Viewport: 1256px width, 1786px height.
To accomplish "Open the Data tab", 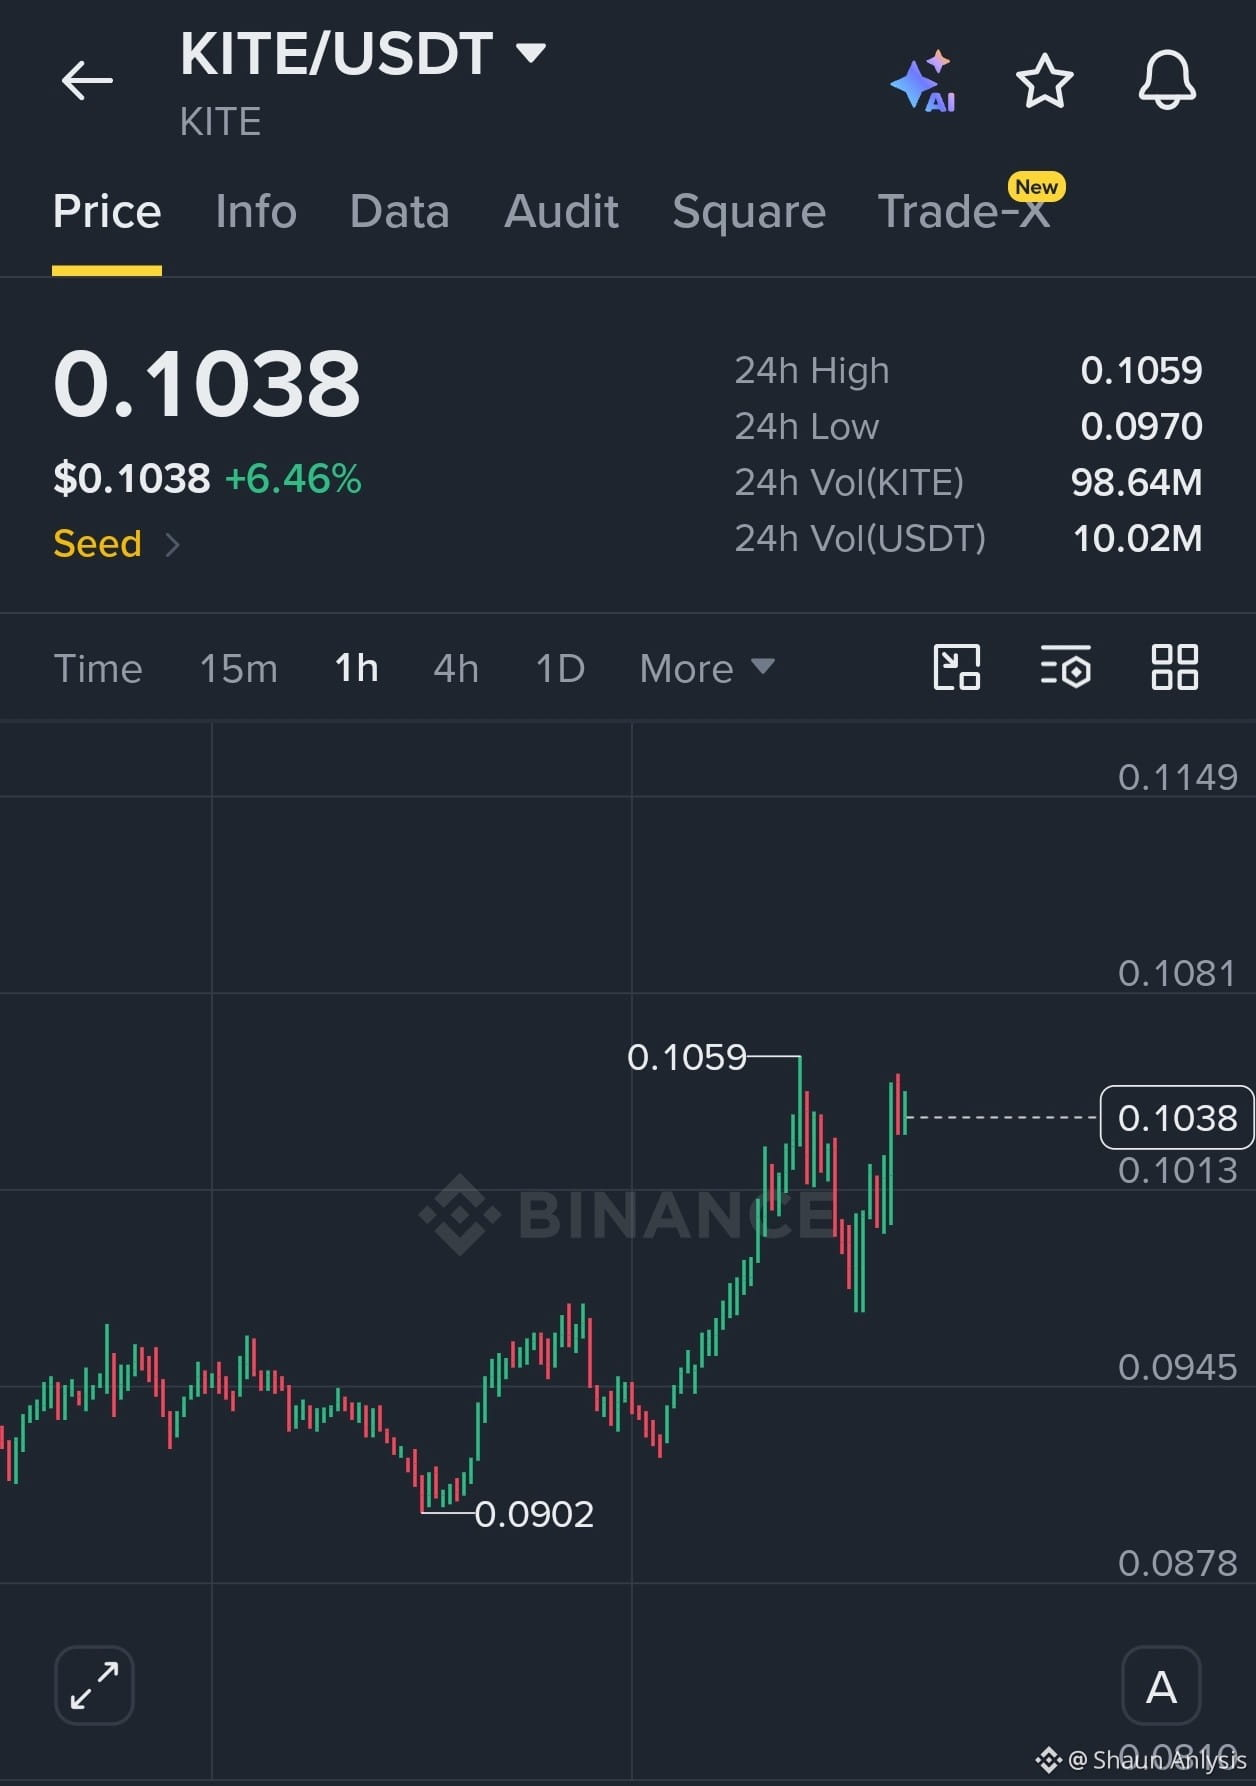I will pos(400,212).
